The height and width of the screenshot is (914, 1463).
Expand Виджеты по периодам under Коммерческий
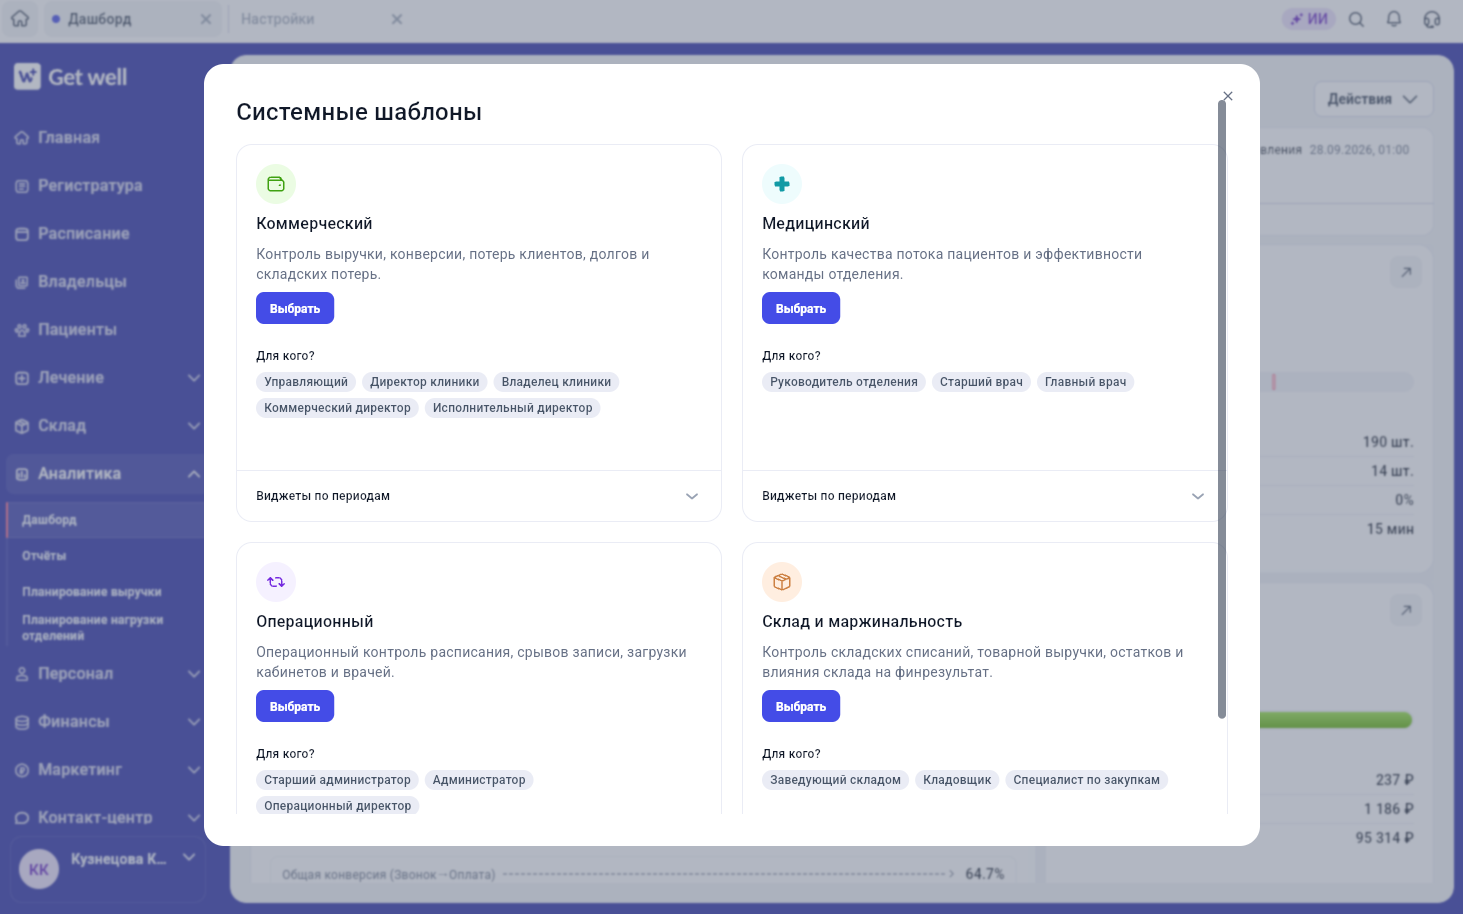479,496
